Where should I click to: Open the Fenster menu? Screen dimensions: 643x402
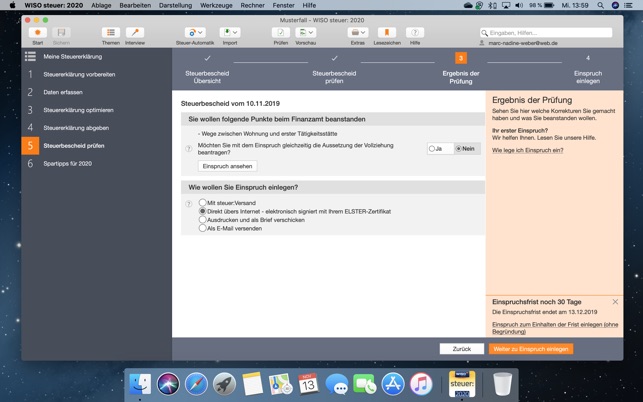283,5
